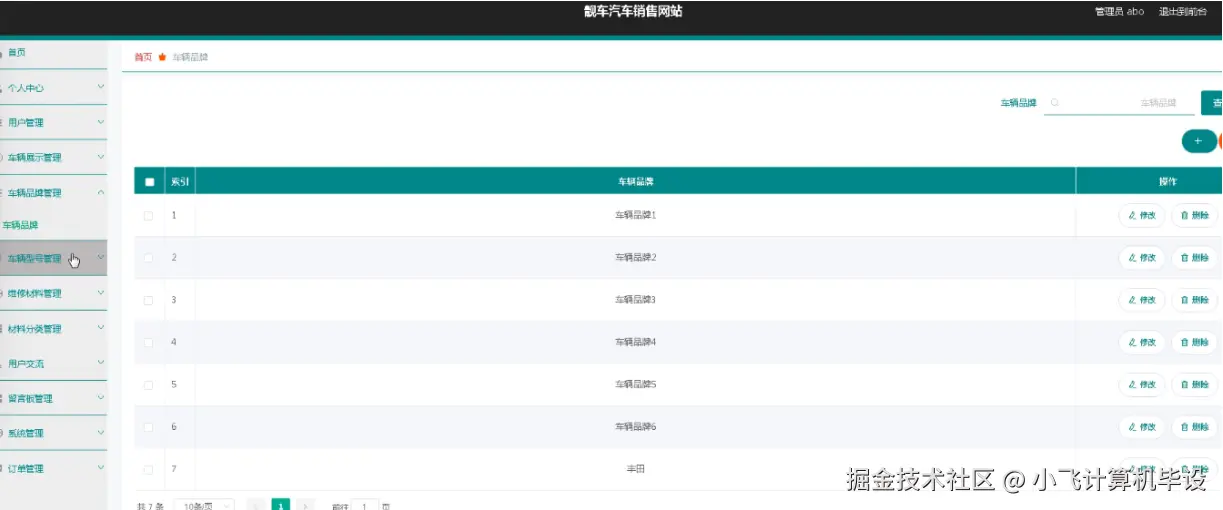Click the 车辆品牌 column header
This screenshot has width=1223, height=510.
point(635,182)
